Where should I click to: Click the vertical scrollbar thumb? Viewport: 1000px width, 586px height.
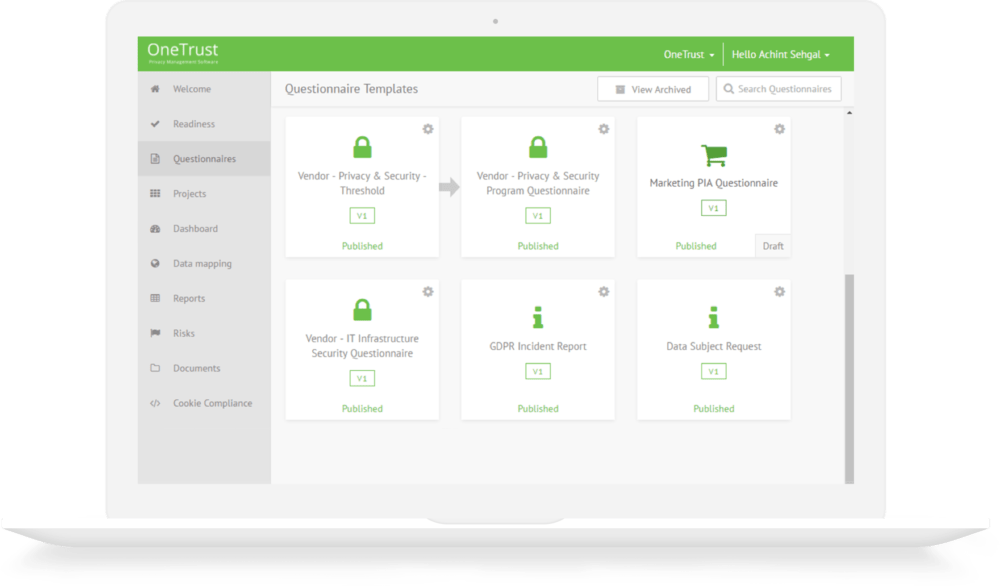point(849,379)
